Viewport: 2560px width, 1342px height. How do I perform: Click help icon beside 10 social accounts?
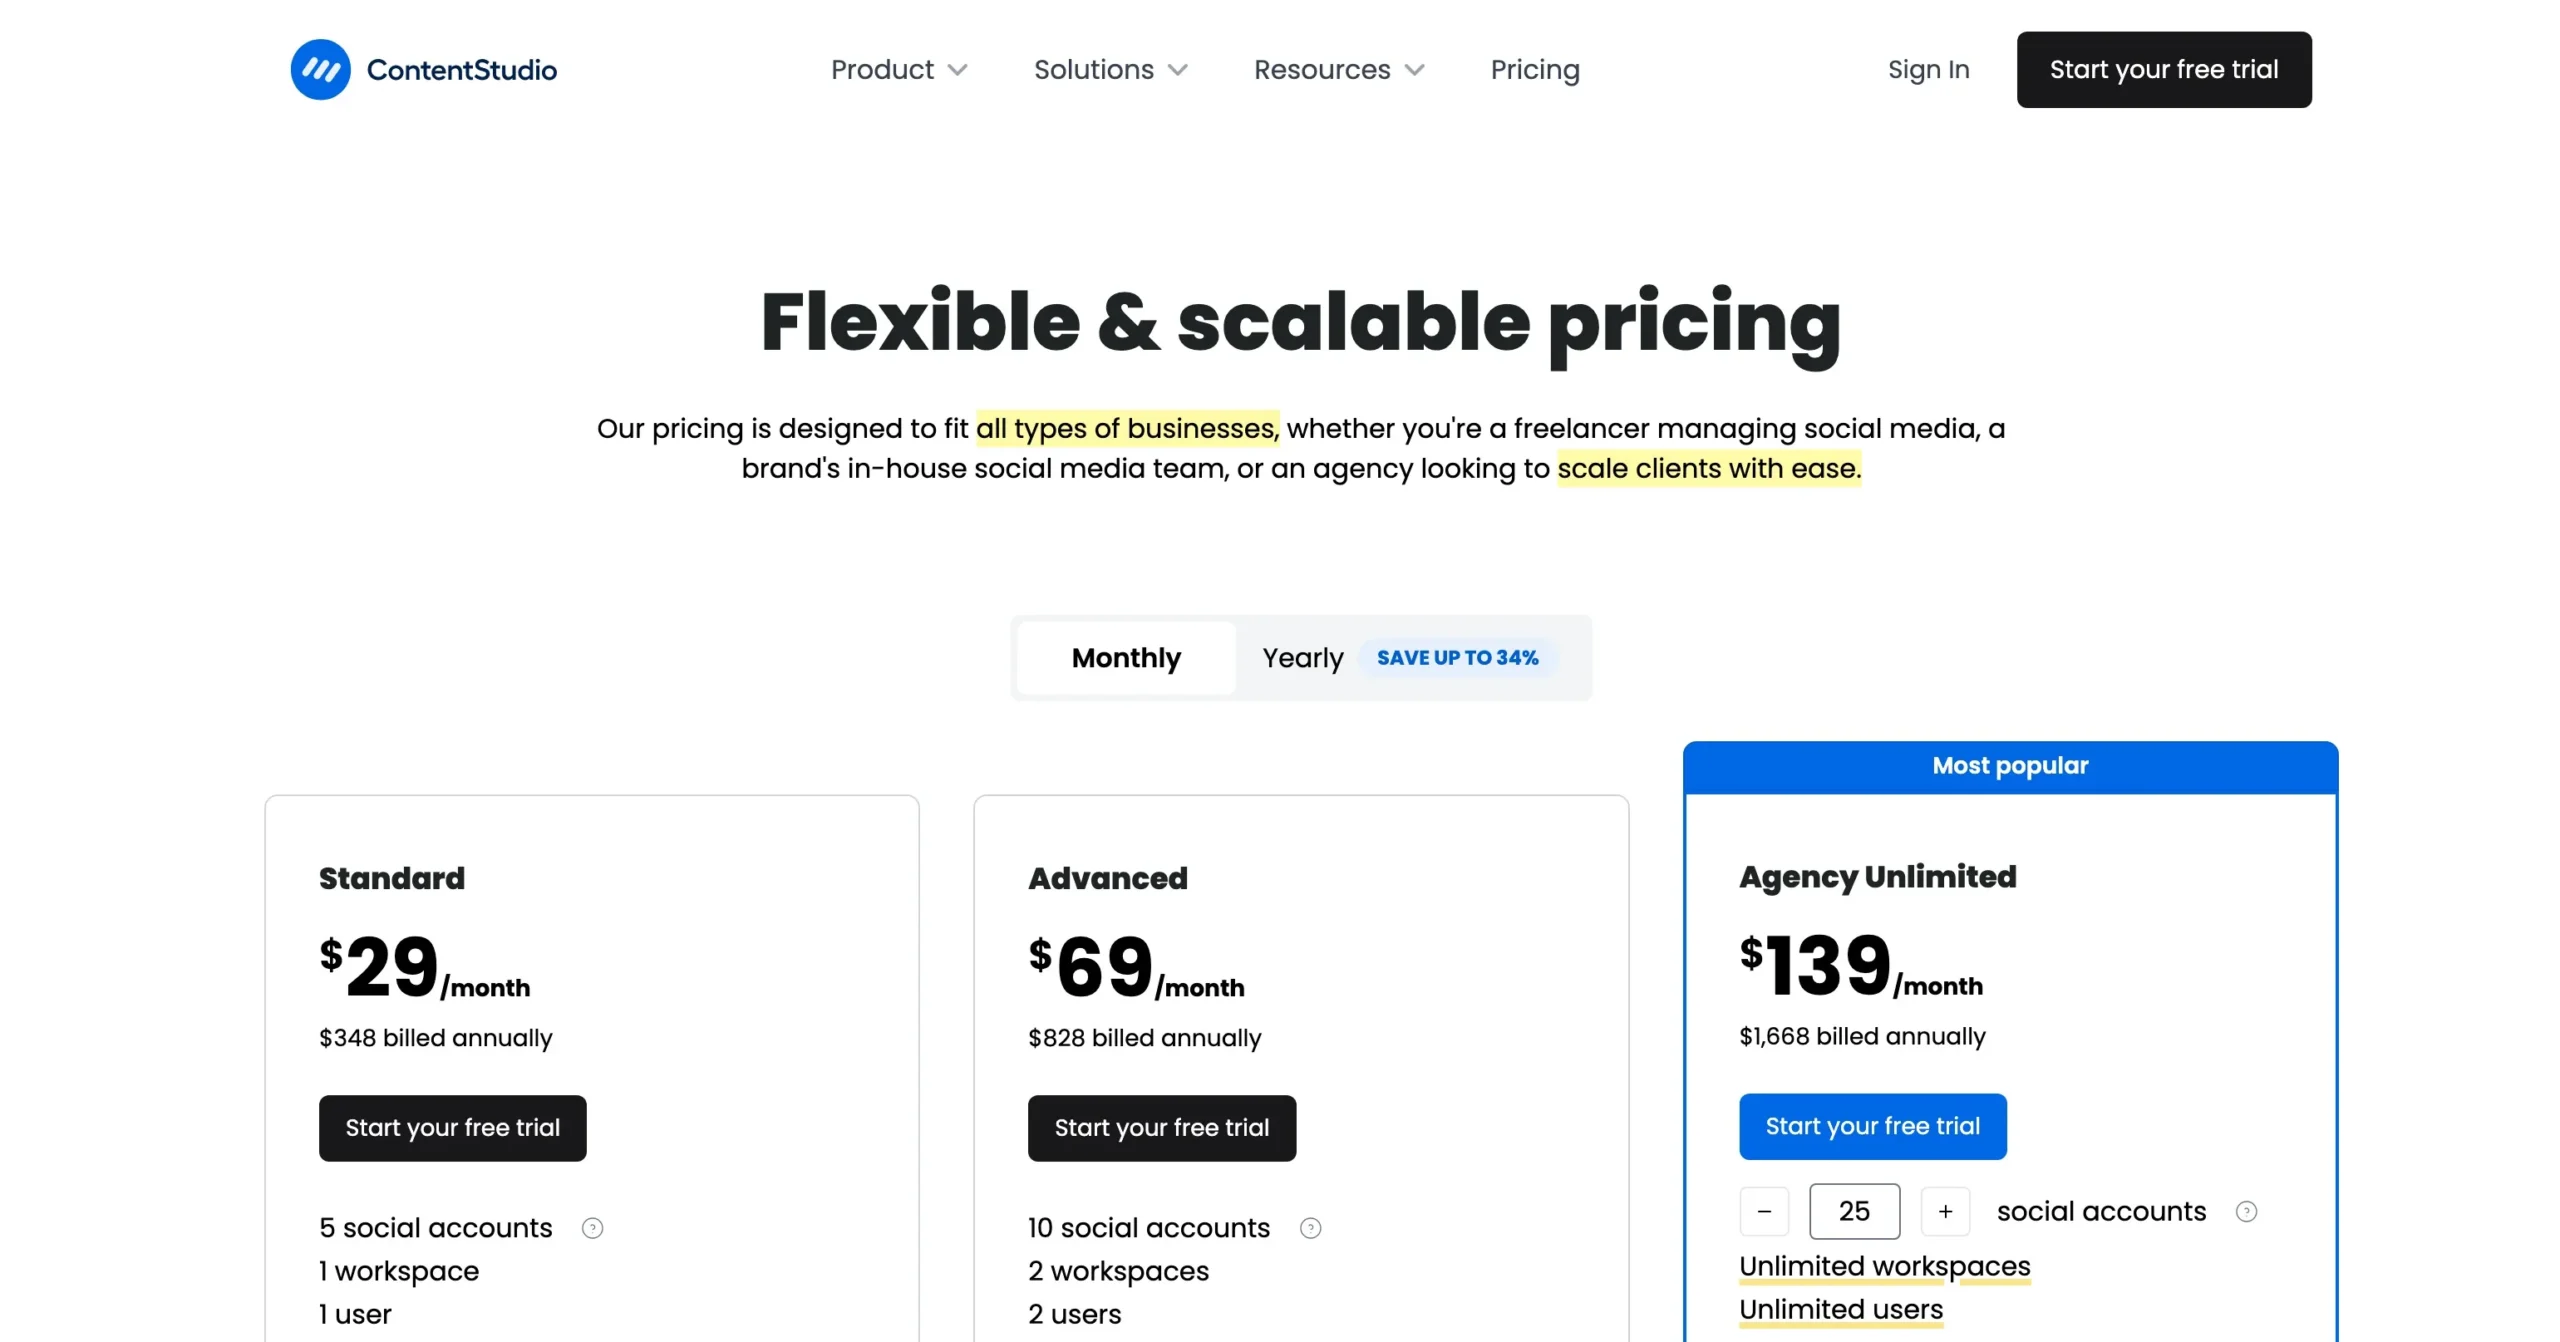point(1310,1228)
